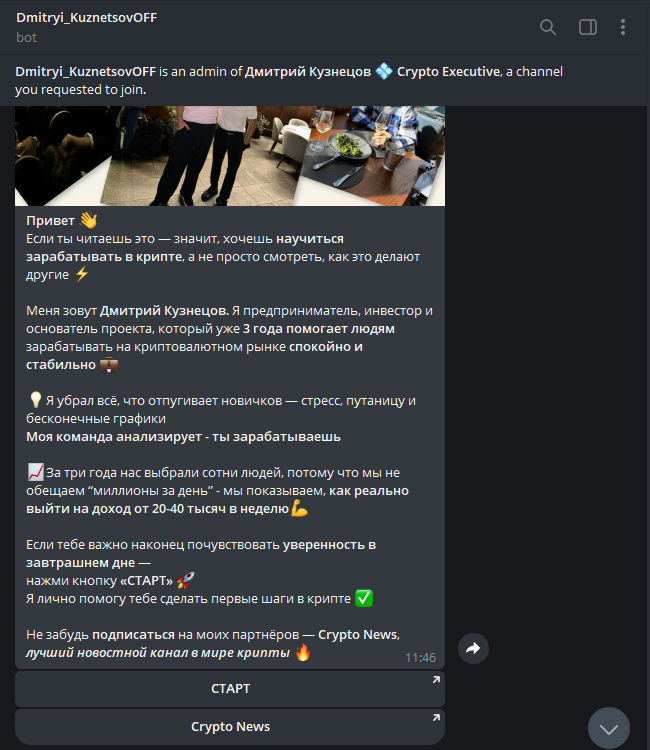Click the rocket emoji after «СТАРТ»
650x750 pixels.
point(185,581)
